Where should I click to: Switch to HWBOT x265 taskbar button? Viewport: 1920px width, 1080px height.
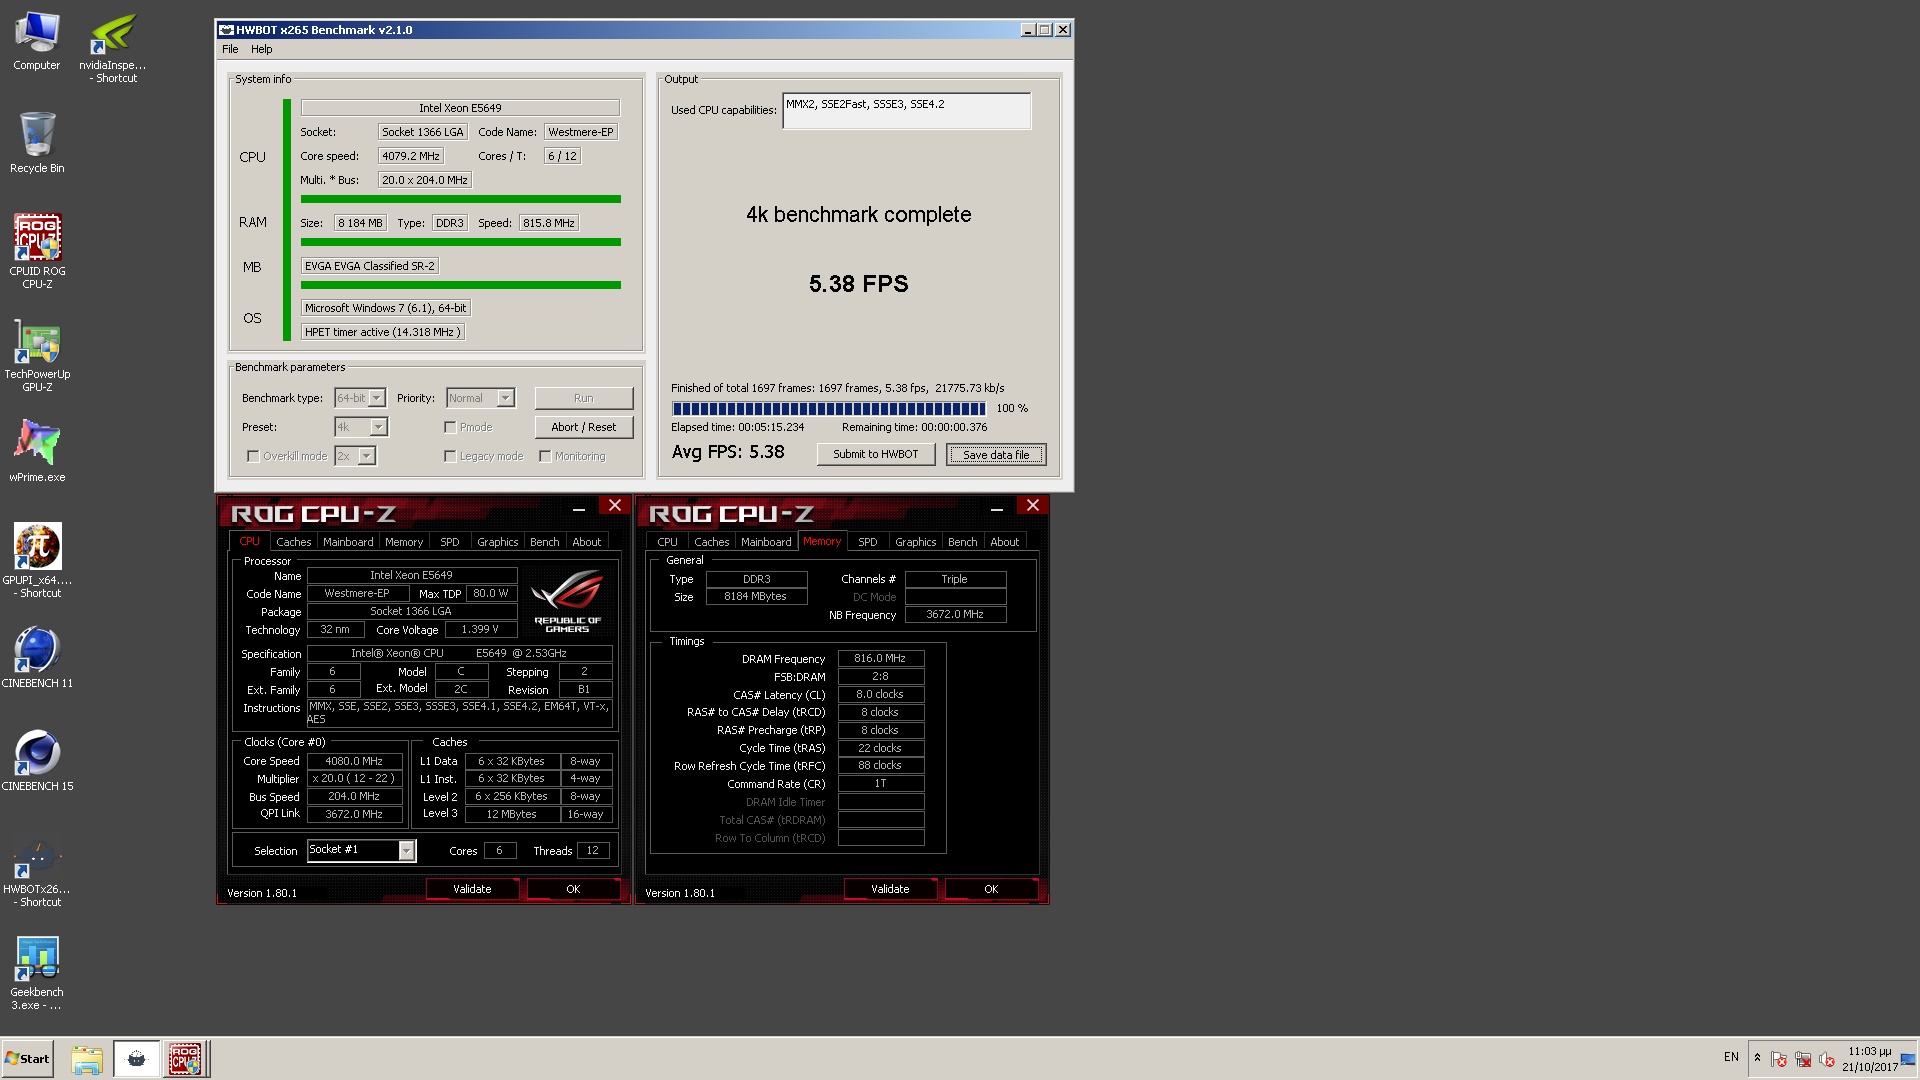137,1059
